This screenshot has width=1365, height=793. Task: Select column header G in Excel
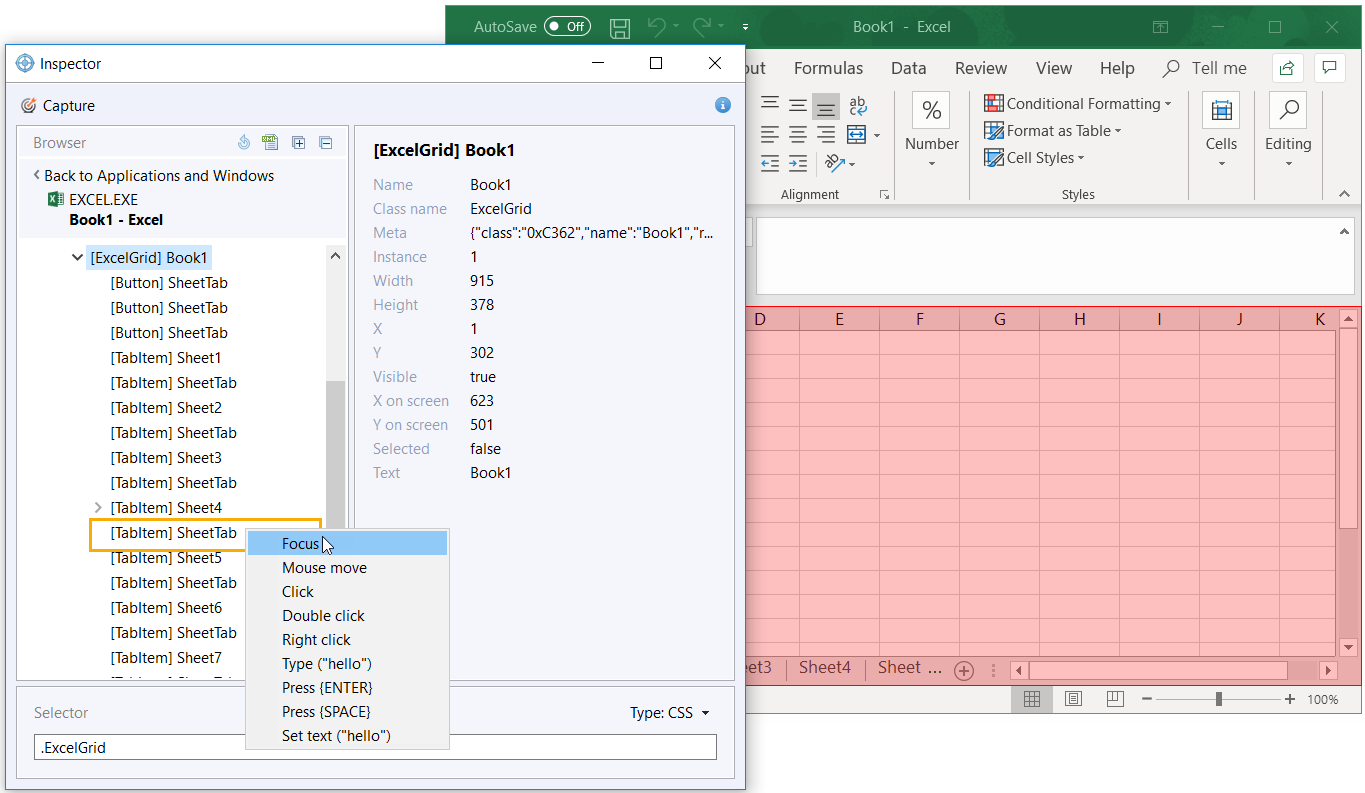[x=1000, y=319]
